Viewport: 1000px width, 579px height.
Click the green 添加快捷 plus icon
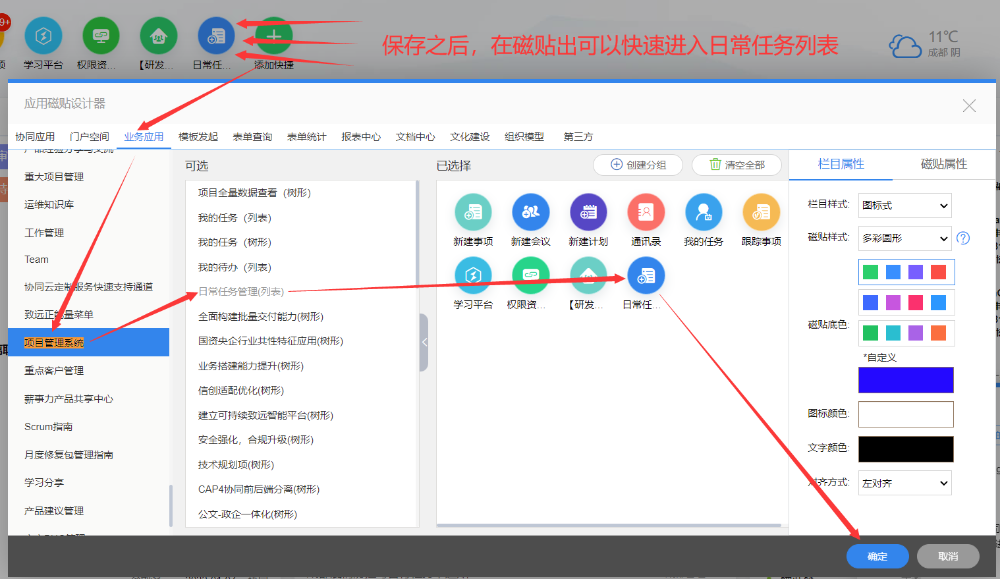click(274, 37)
